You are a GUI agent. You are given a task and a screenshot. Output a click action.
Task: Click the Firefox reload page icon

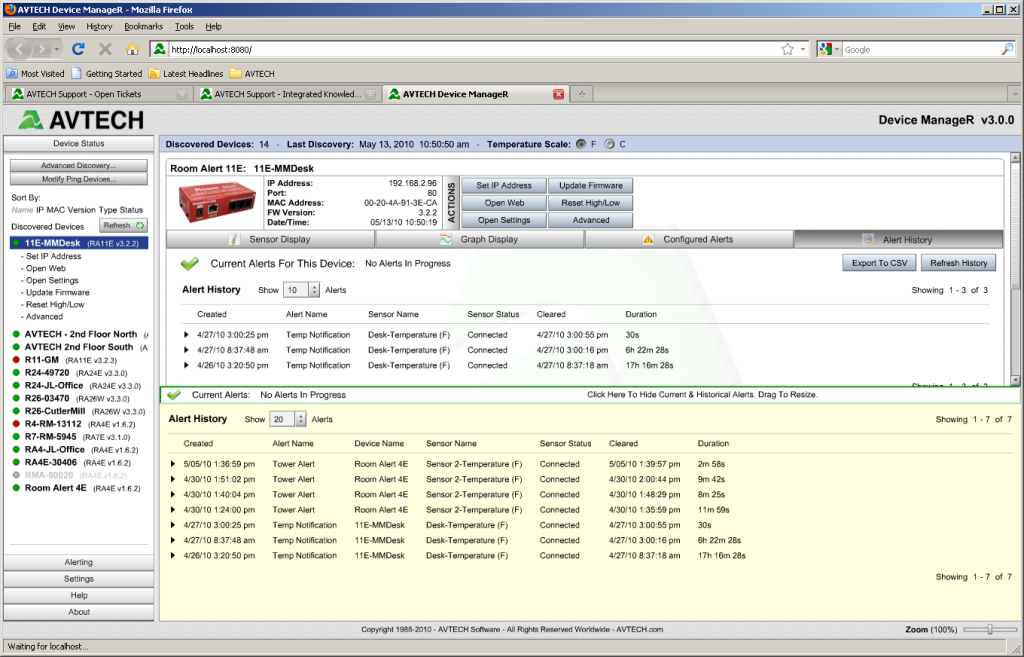78,48
